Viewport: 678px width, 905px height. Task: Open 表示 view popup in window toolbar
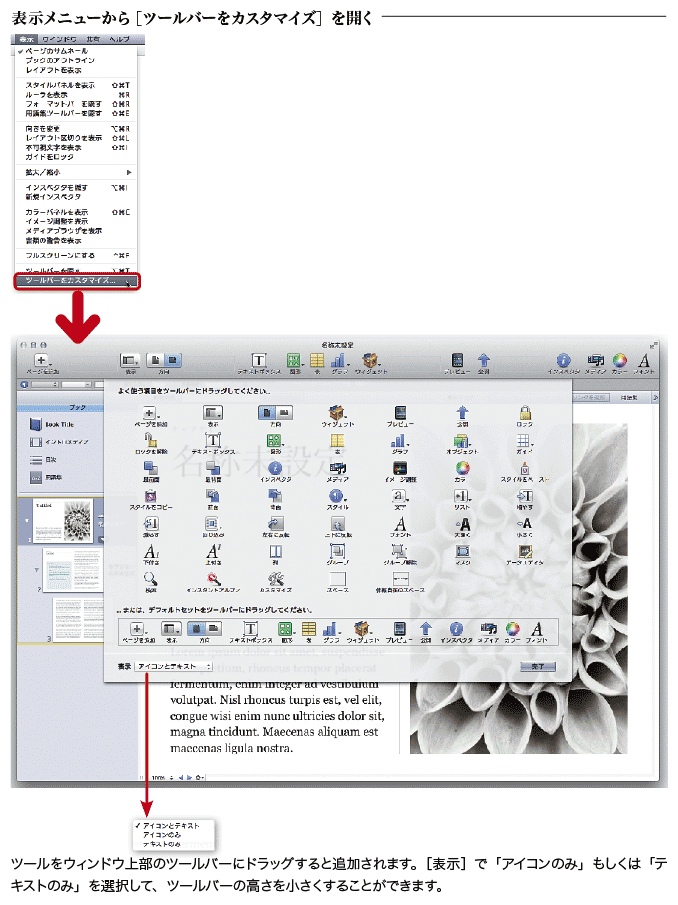(130, 361)
